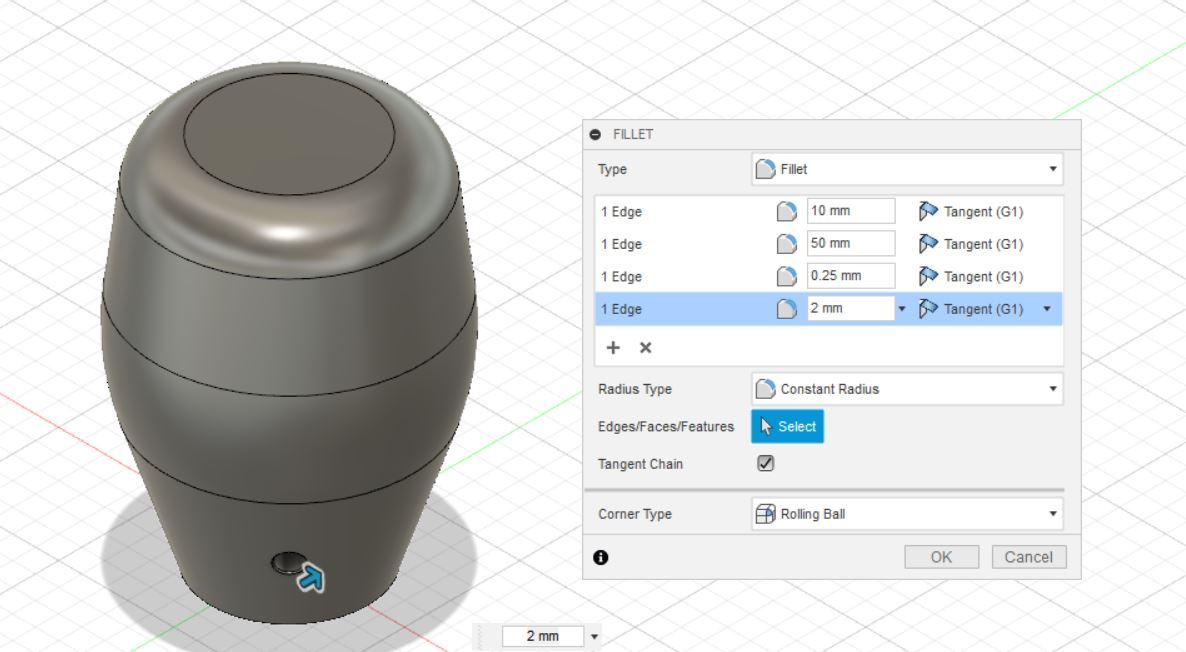Remove selection set with the X icon
This screenshot has height=652, width=1186.
645,347
